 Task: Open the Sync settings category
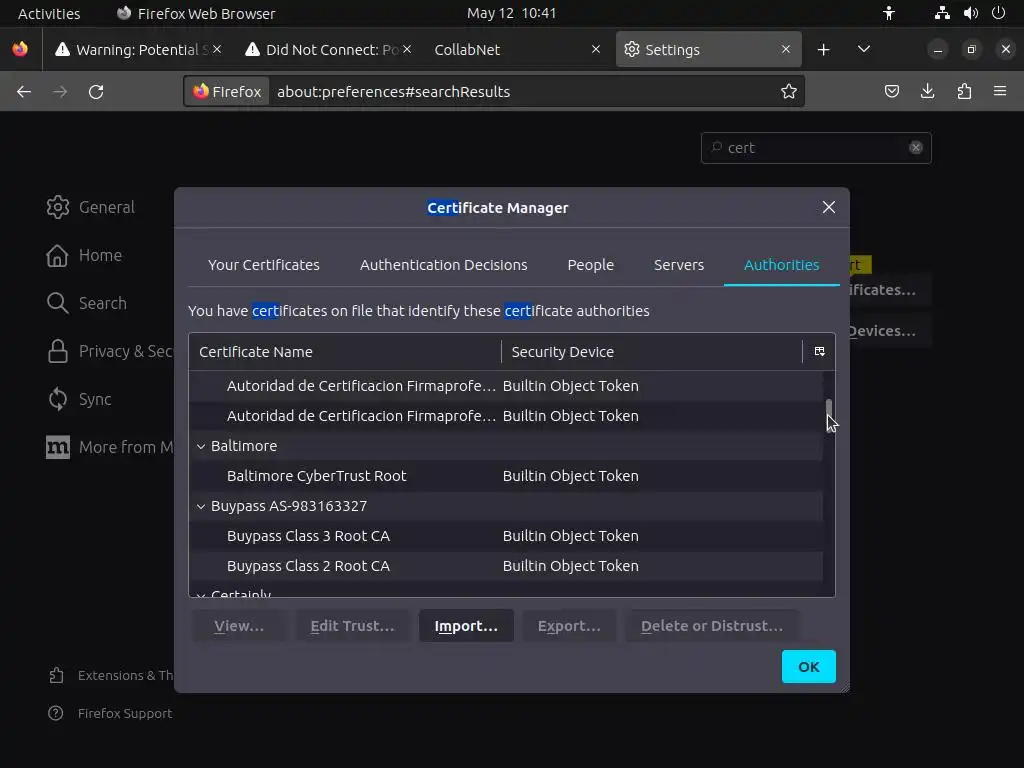pyautogui.click(x=79, y=399)
